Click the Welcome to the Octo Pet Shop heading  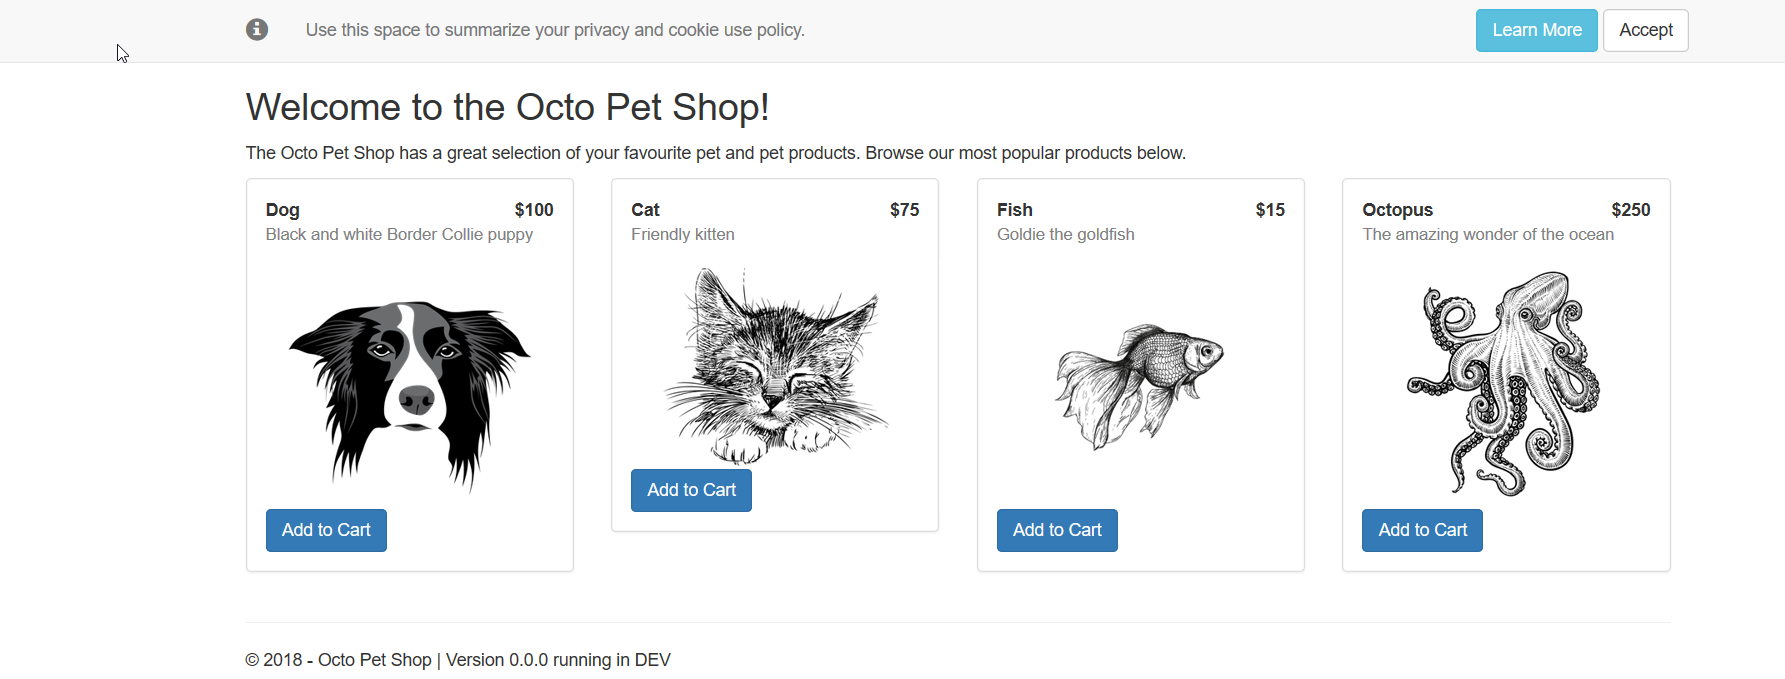[507, 107]
